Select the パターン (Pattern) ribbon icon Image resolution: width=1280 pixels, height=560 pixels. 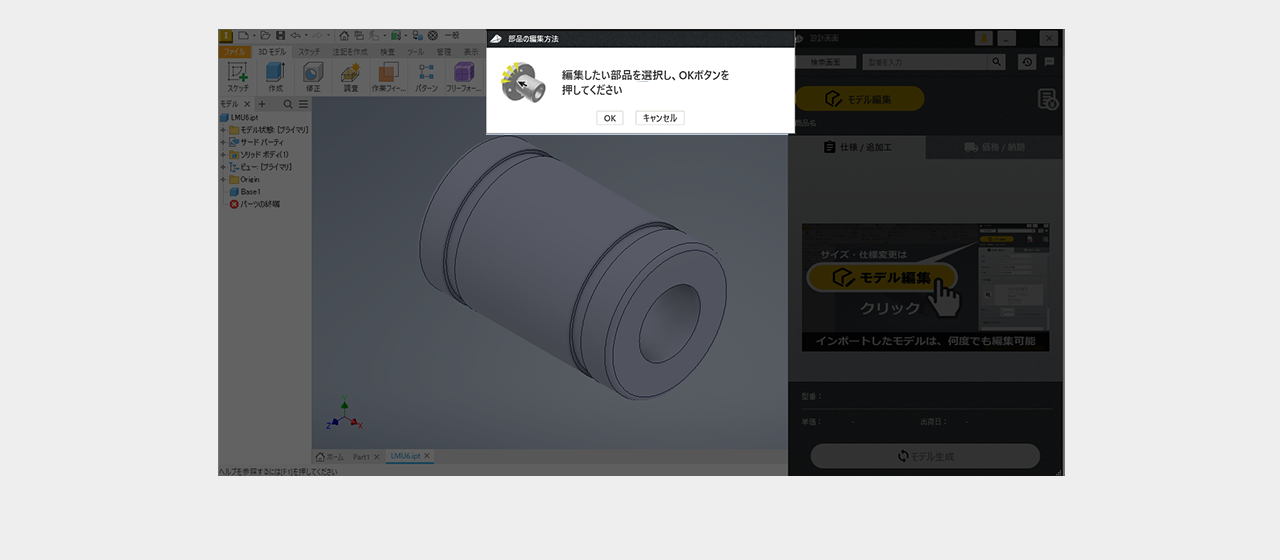point(426,73)
